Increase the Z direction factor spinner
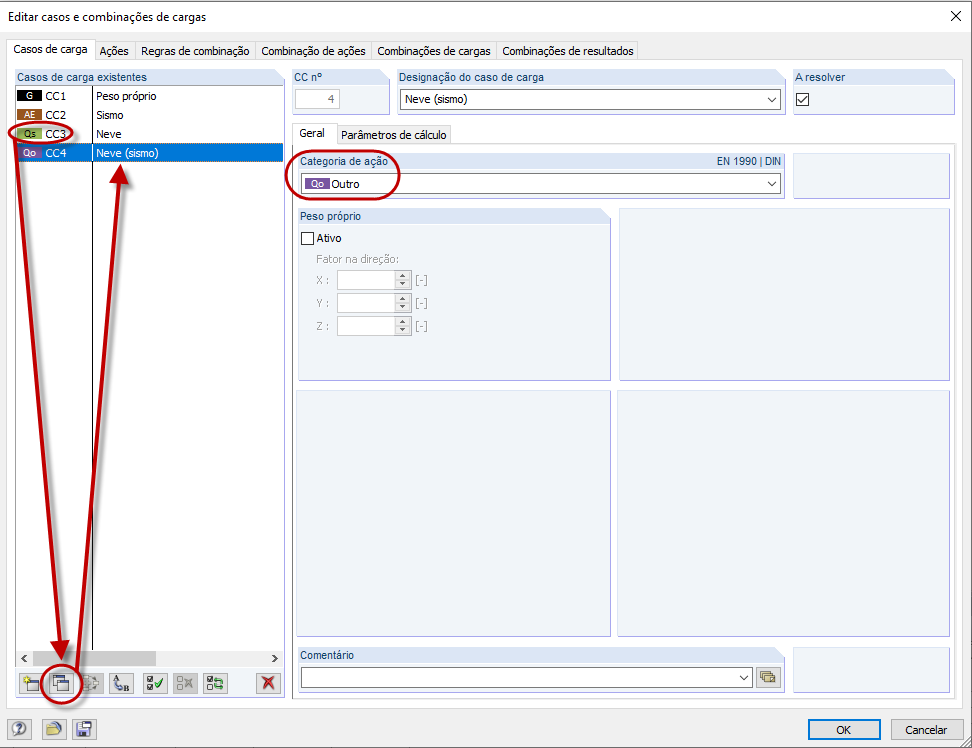Image resolution: width=972 pixels, height=748 pixels. (403, 322)
